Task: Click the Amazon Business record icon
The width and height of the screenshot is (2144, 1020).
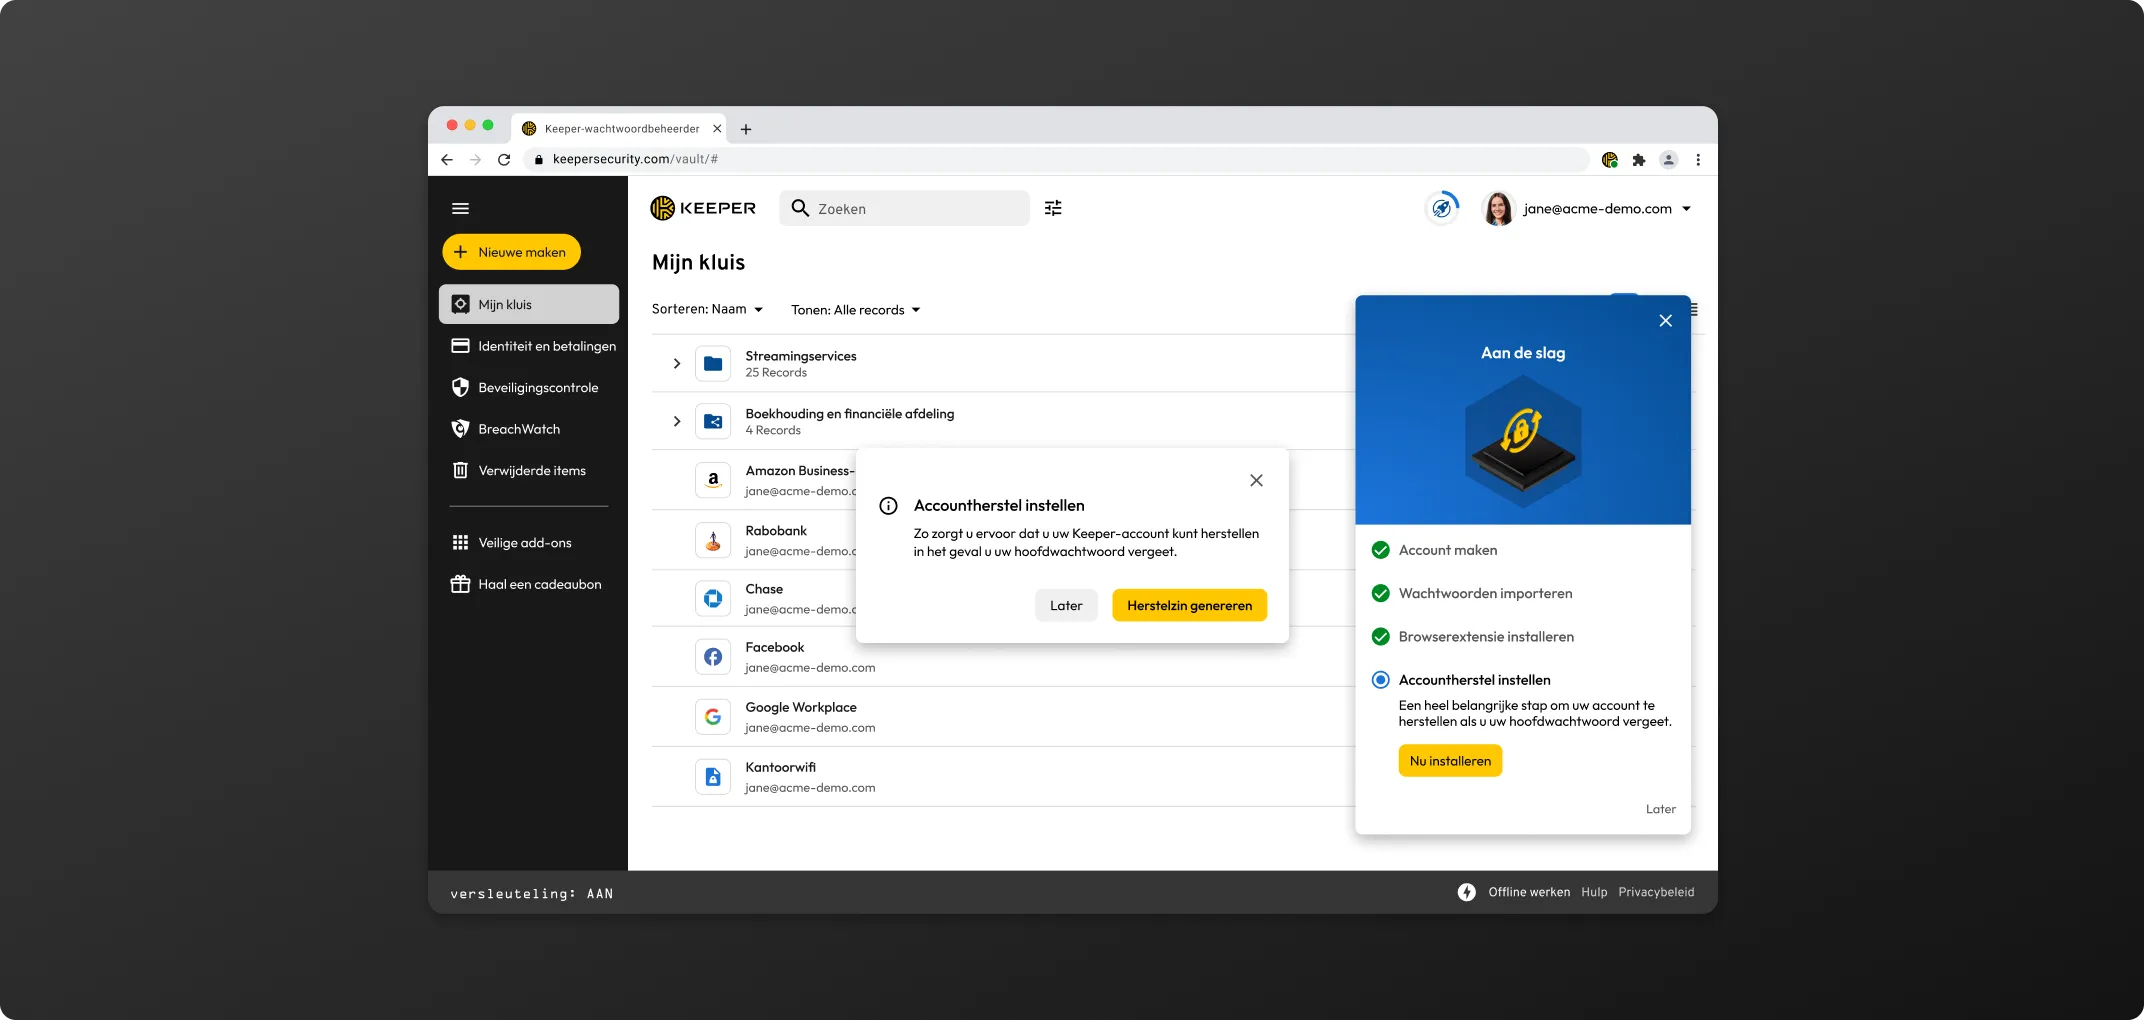Action: click(x=713, y=480)
